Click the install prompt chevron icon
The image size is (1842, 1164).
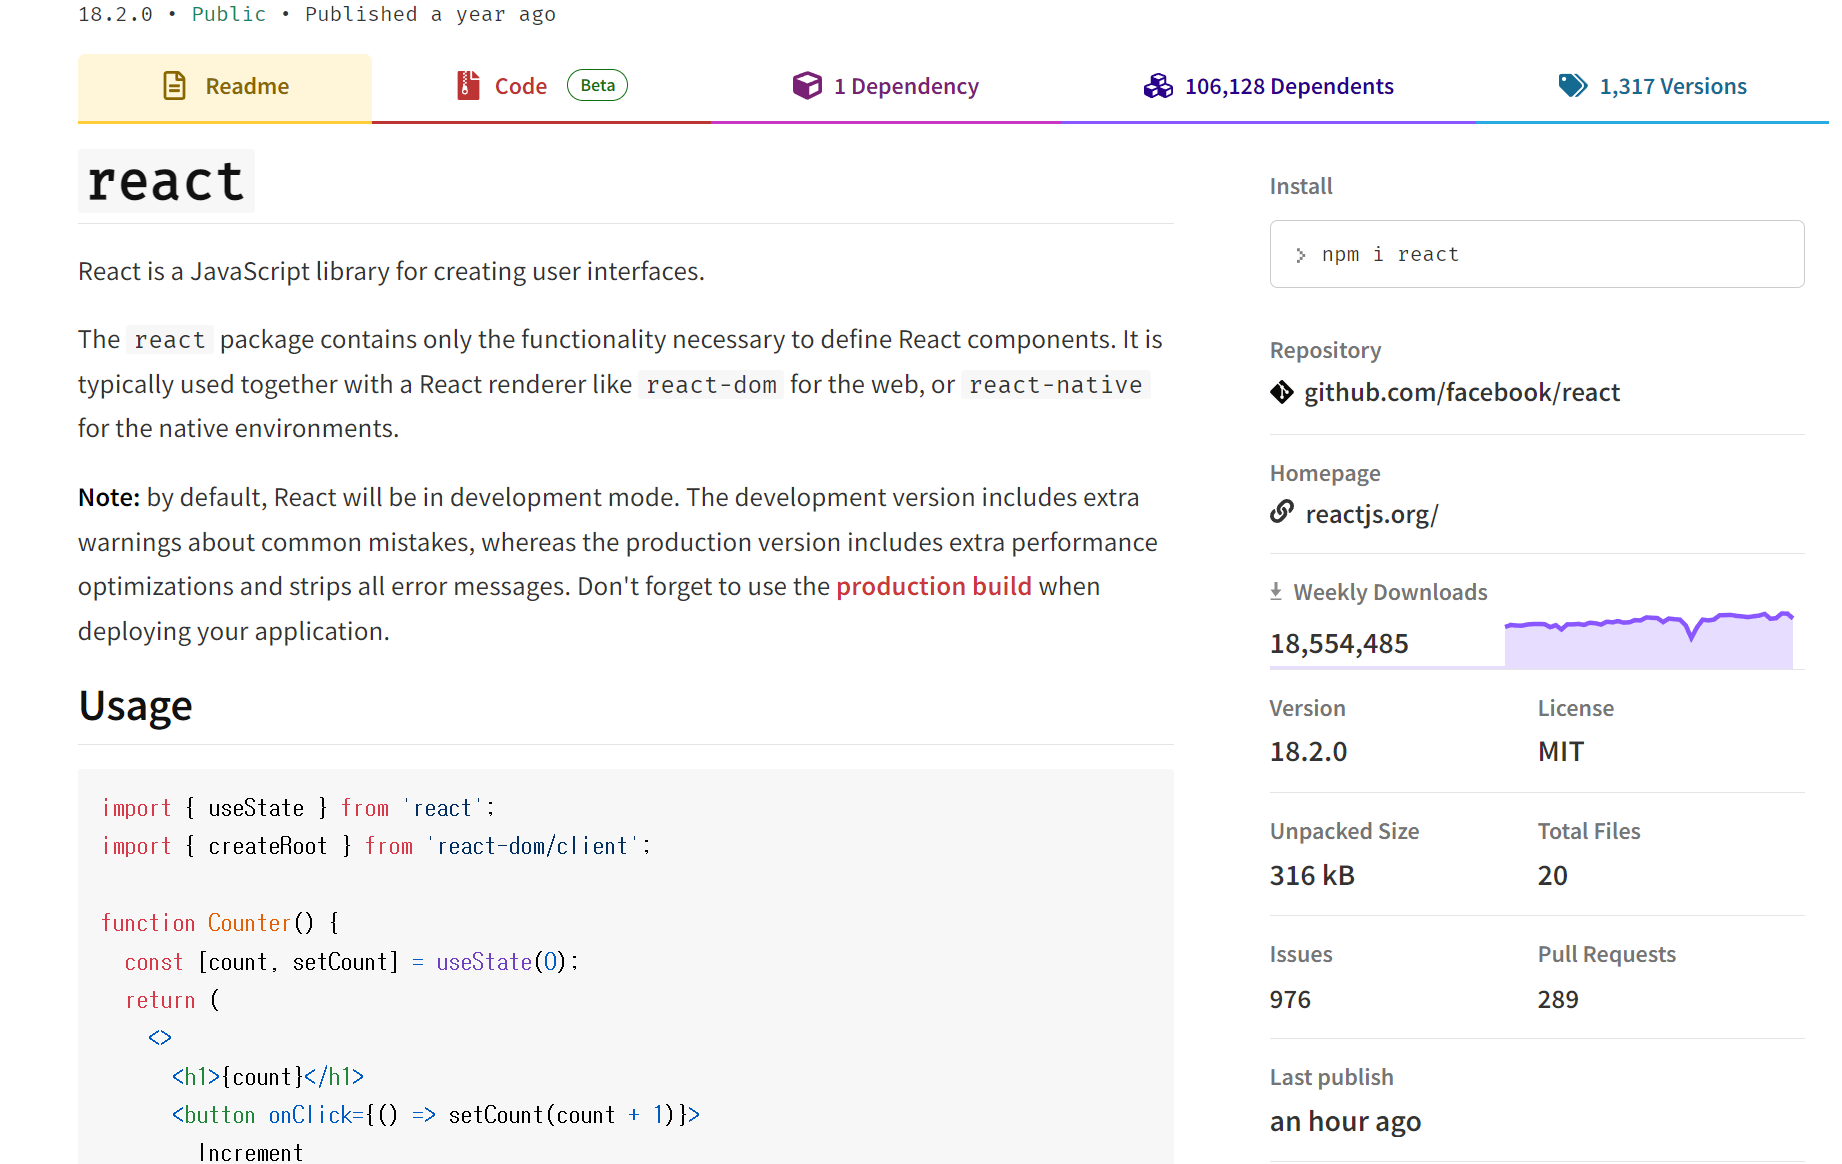(1300, 255)
